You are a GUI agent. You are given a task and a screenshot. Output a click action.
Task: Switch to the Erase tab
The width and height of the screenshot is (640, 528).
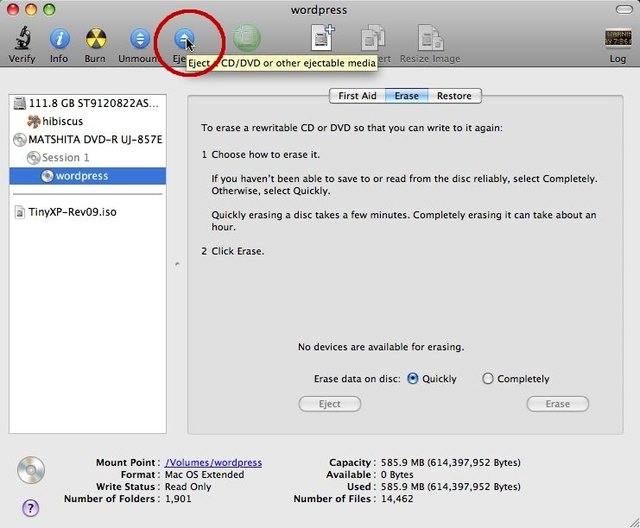point(407,96)
